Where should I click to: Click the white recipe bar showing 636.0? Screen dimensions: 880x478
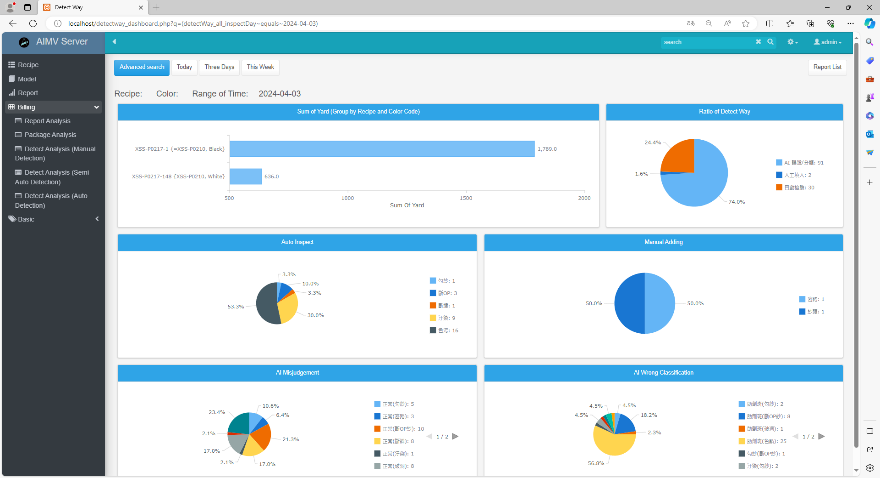(246, 176)
